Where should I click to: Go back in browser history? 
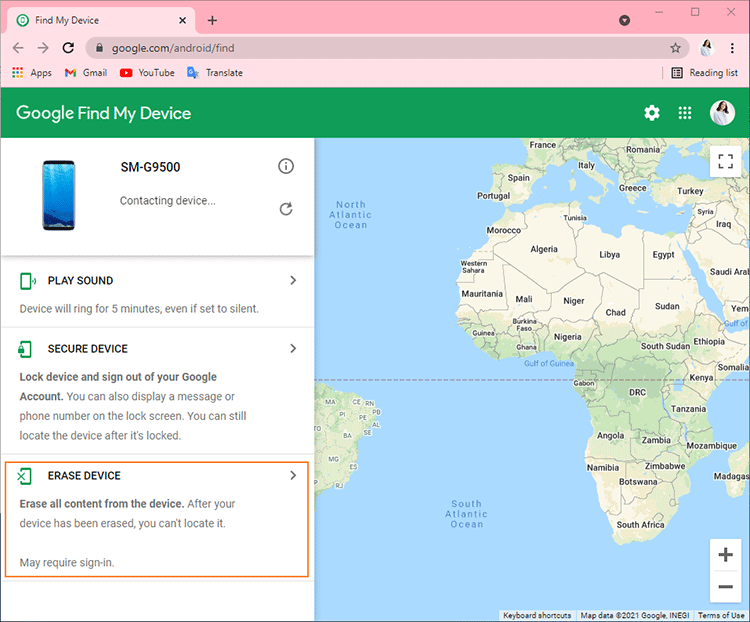[x=18, y=48]
